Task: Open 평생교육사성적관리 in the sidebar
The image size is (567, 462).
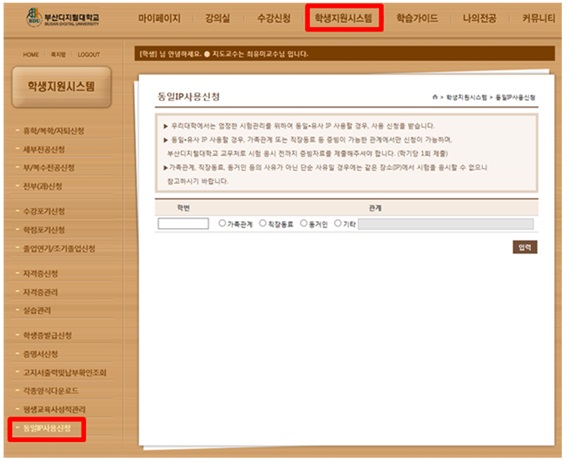Action: (54, 409)
